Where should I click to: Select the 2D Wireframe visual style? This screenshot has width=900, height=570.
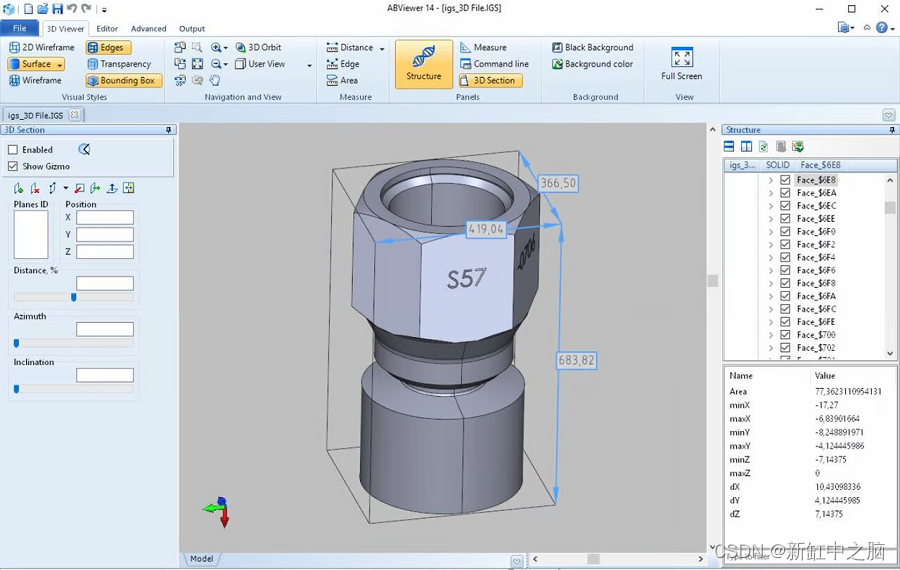[42, 47]
